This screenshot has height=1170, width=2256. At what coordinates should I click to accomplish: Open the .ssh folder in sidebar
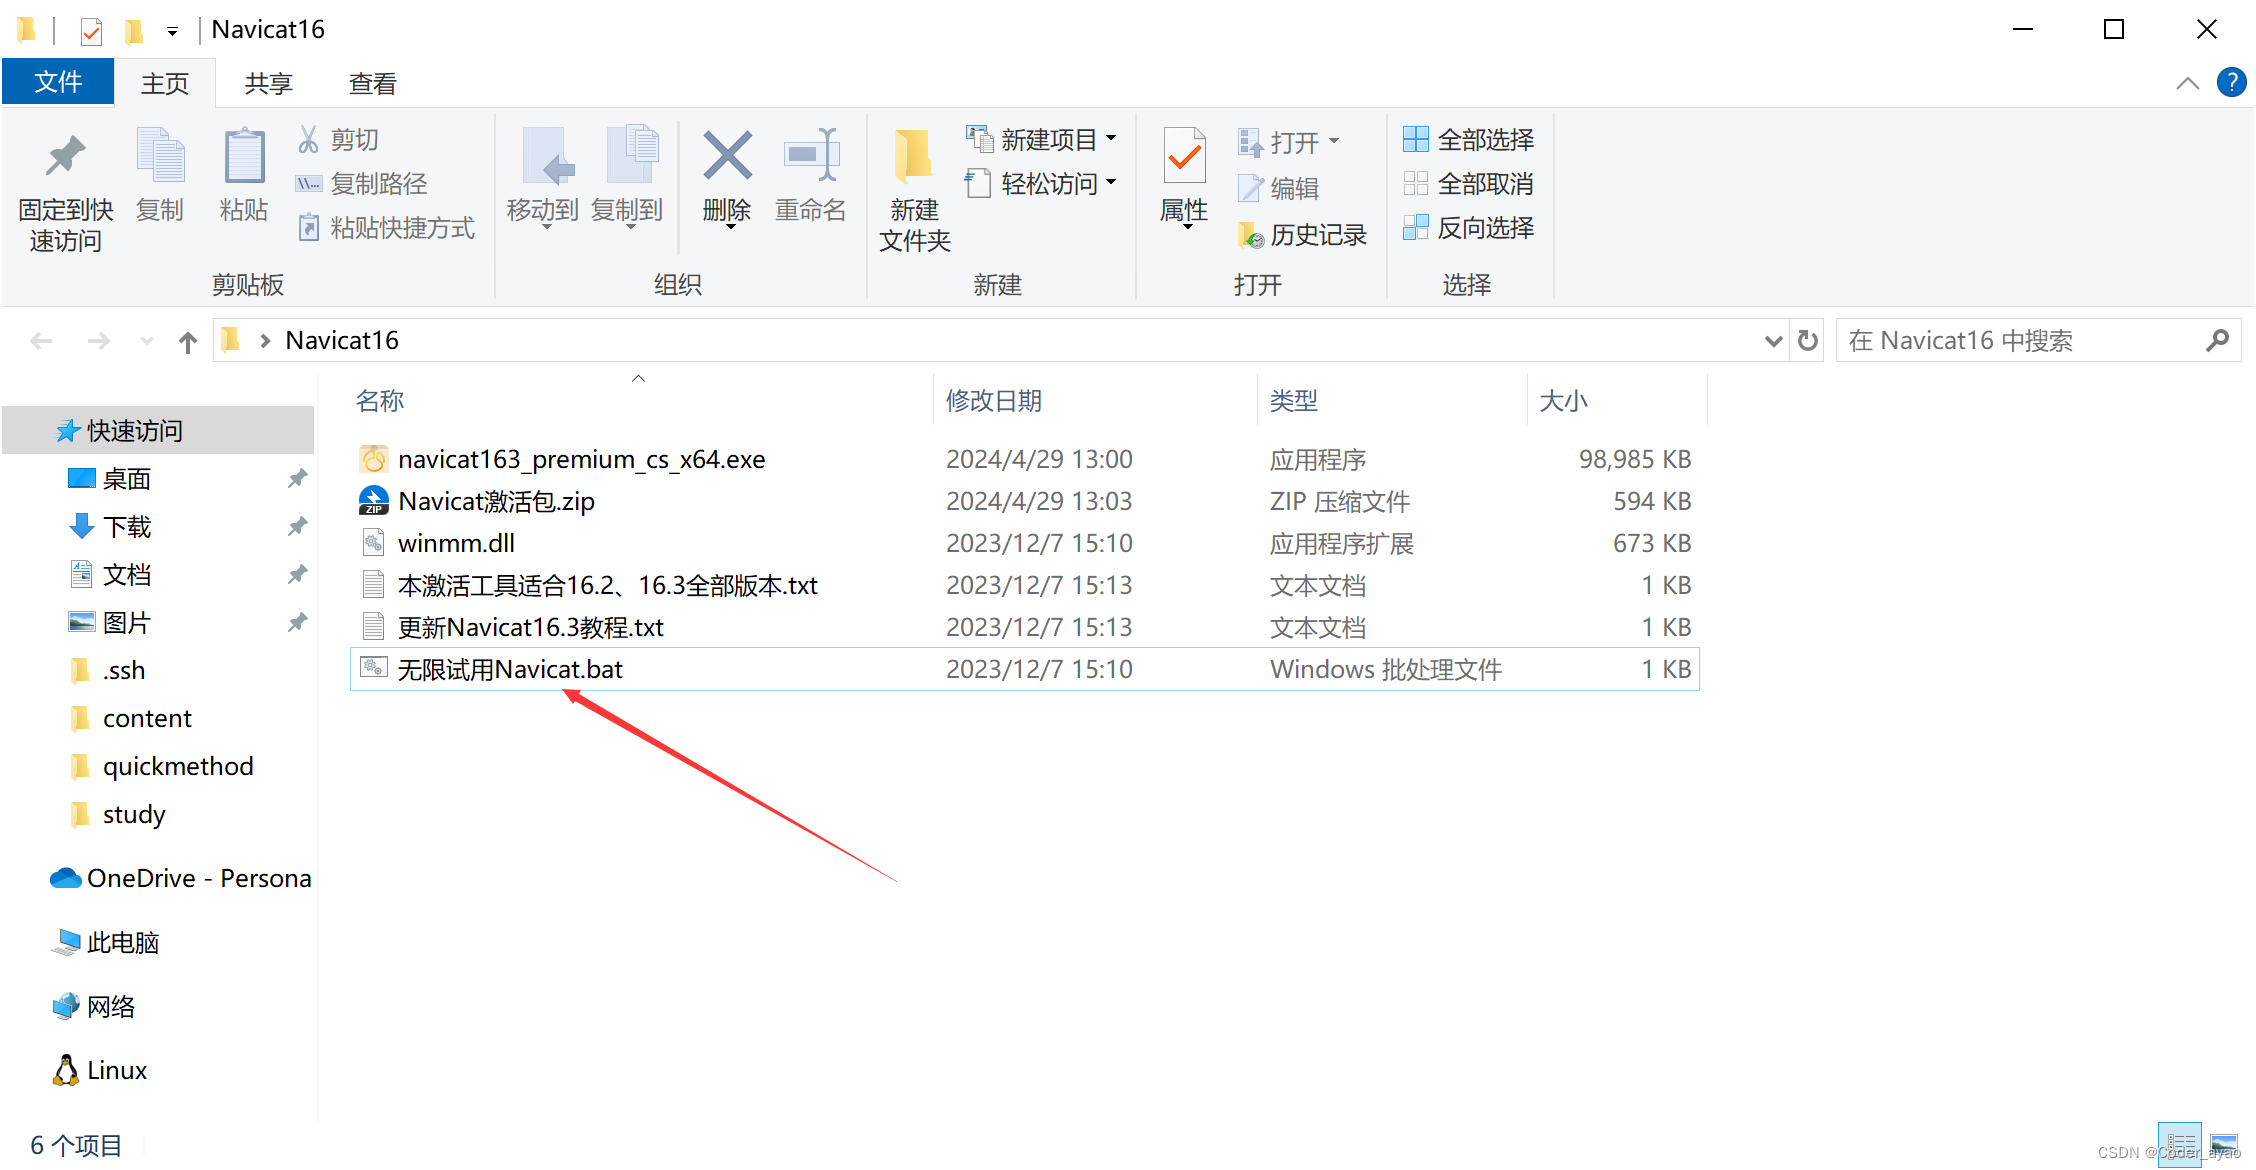tap(158, 670)
